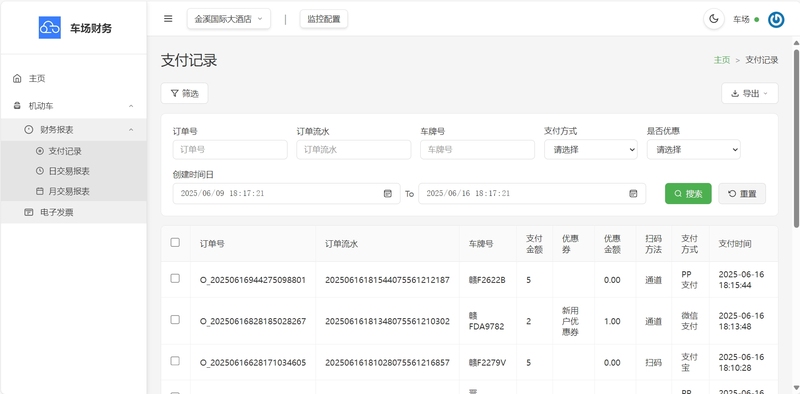Click the 扫码 cell in 赣F2279V row
This screenshot has width=800, height=394.
coord(654,362)
